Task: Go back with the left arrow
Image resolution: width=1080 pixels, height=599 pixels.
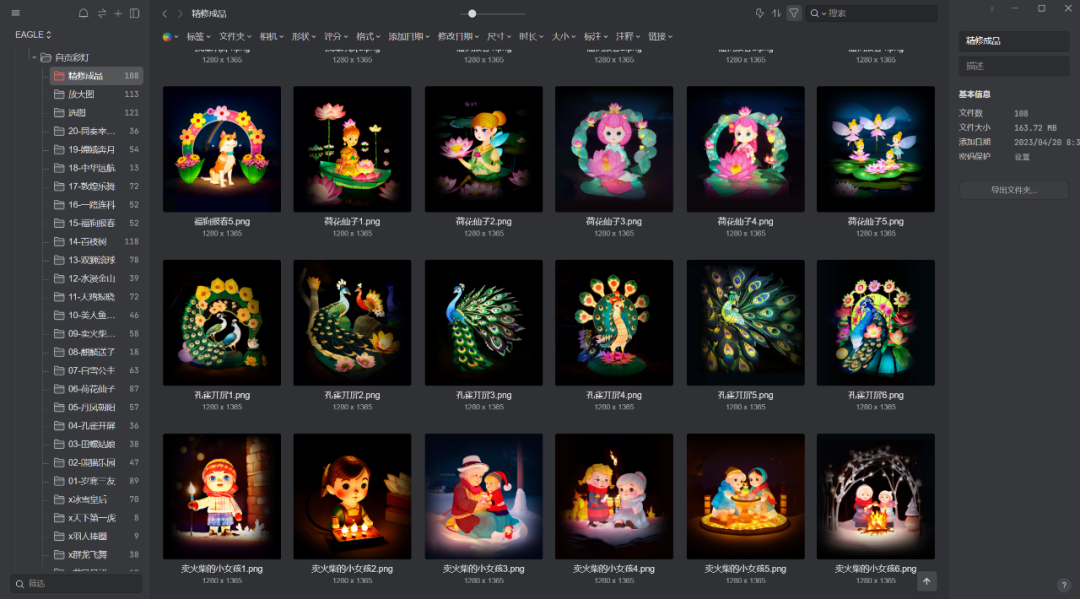Action: coord(165,13)
